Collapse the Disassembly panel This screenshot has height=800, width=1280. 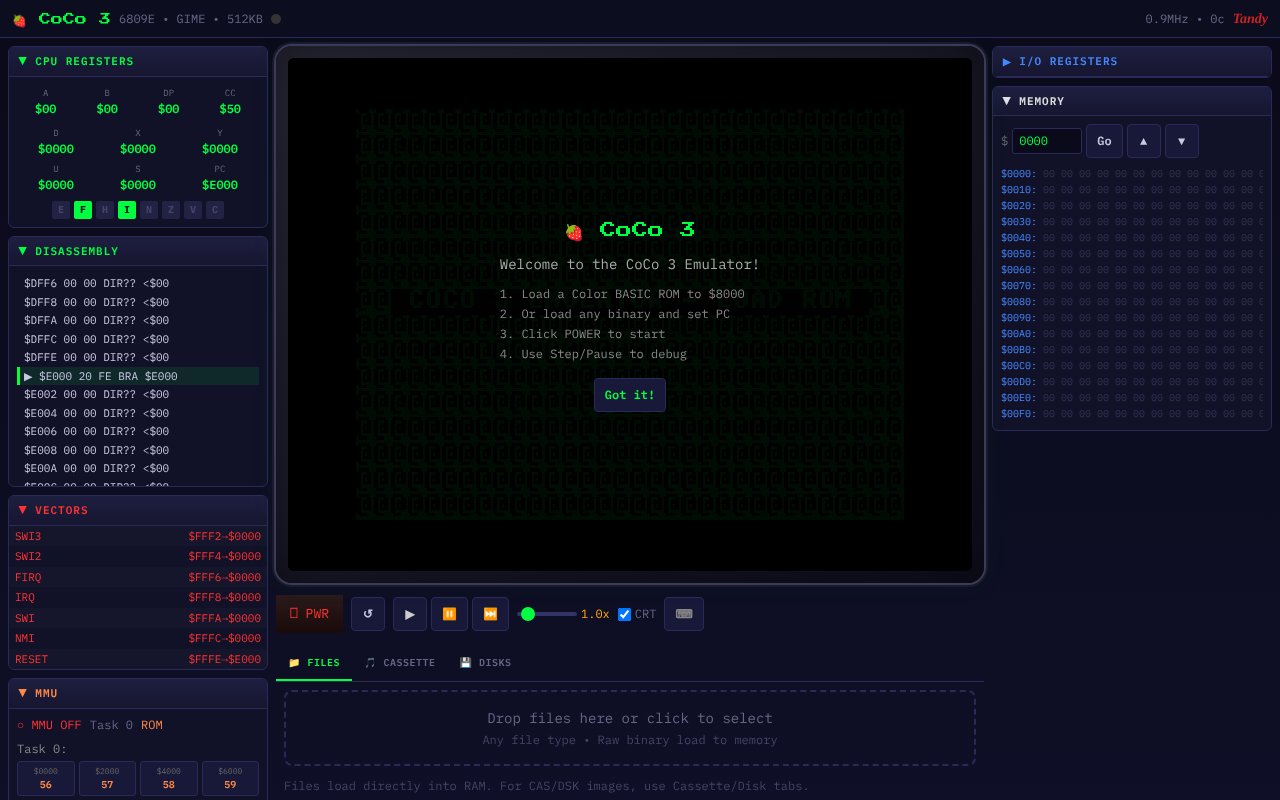23,251
